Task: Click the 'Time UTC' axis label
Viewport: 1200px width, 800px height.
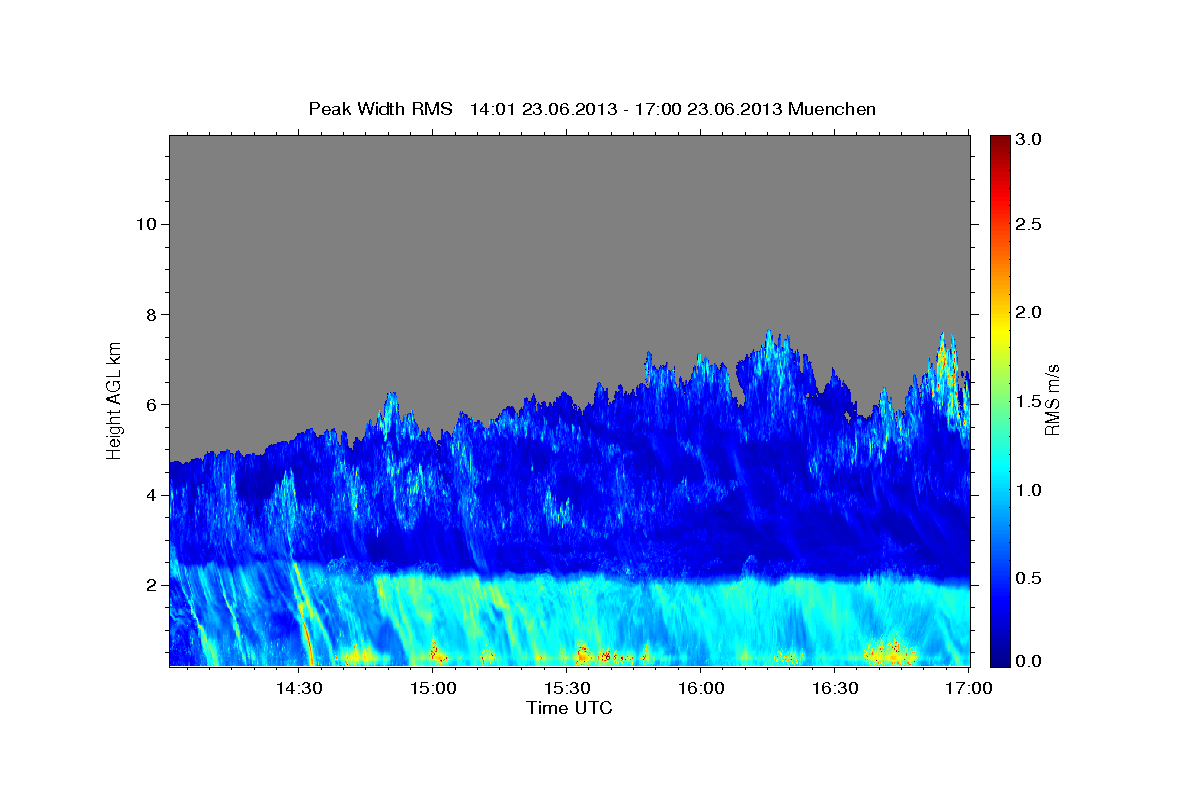Action: pos(569,708)
